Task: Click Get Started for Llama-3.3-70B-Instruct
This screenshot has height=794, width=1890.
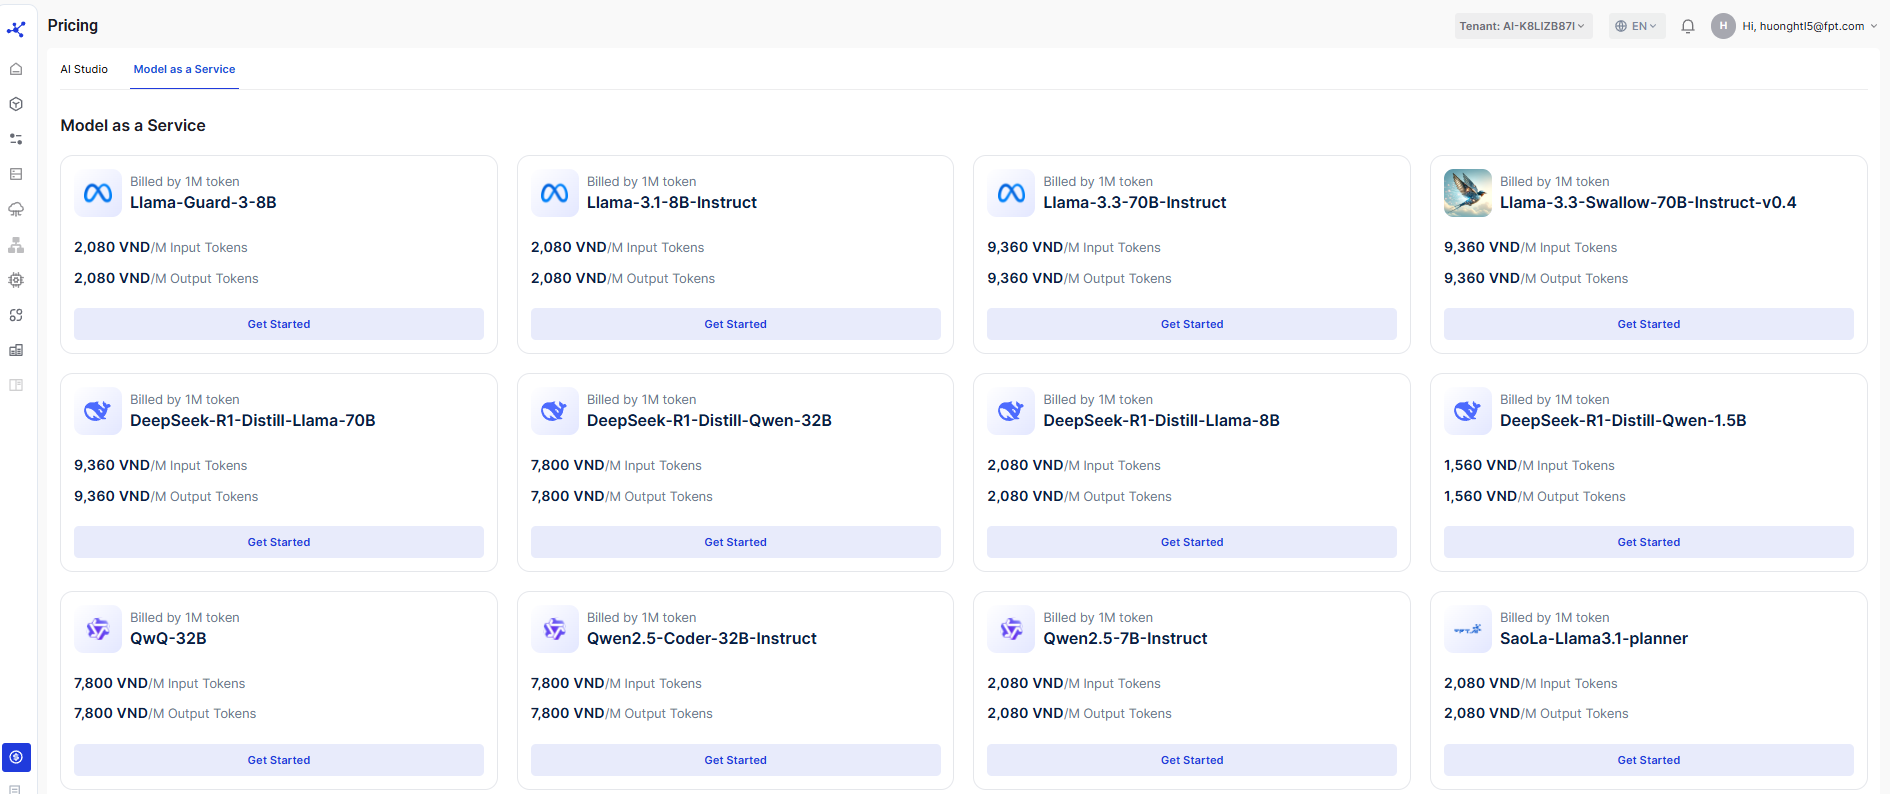Action: click(x=1192, y=324)
